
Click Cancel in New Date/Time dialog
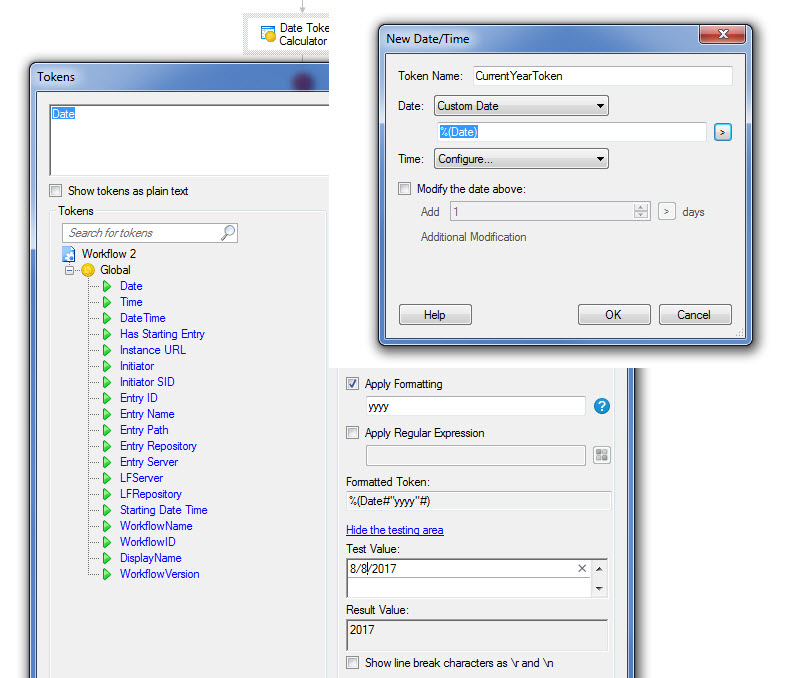coord(695,315)
